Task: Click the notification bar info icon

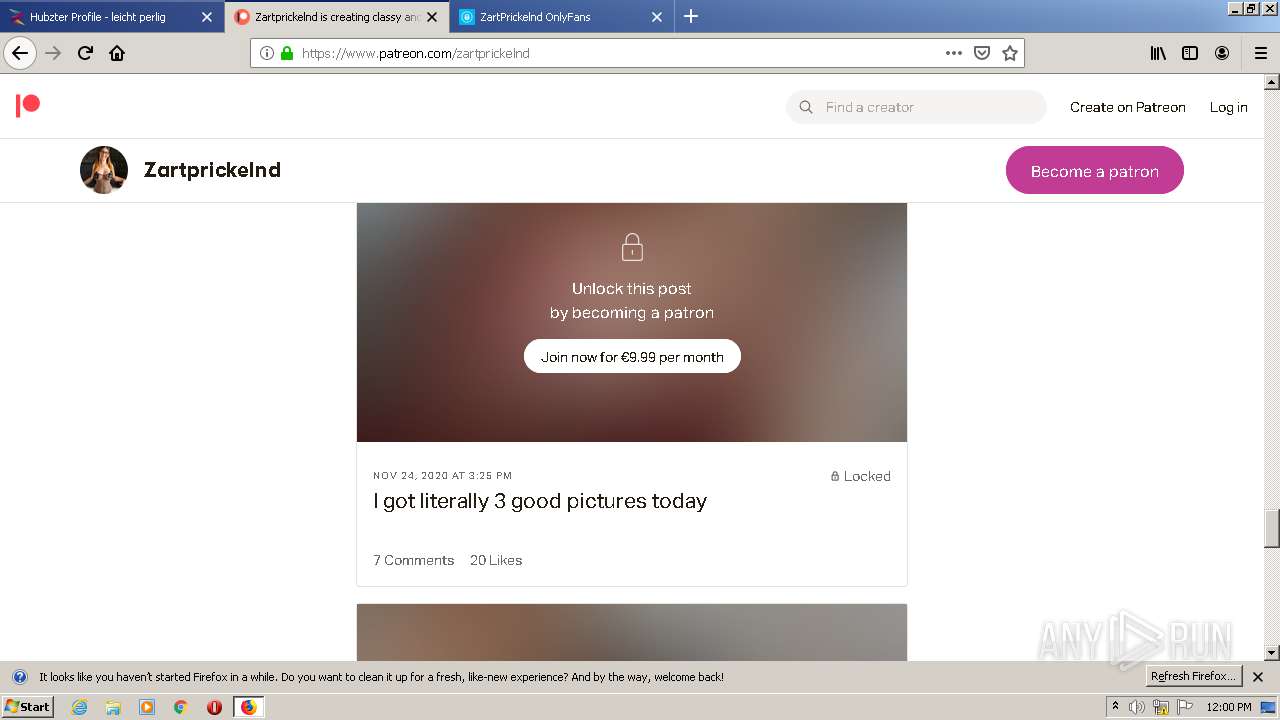Action: point(19,677)
